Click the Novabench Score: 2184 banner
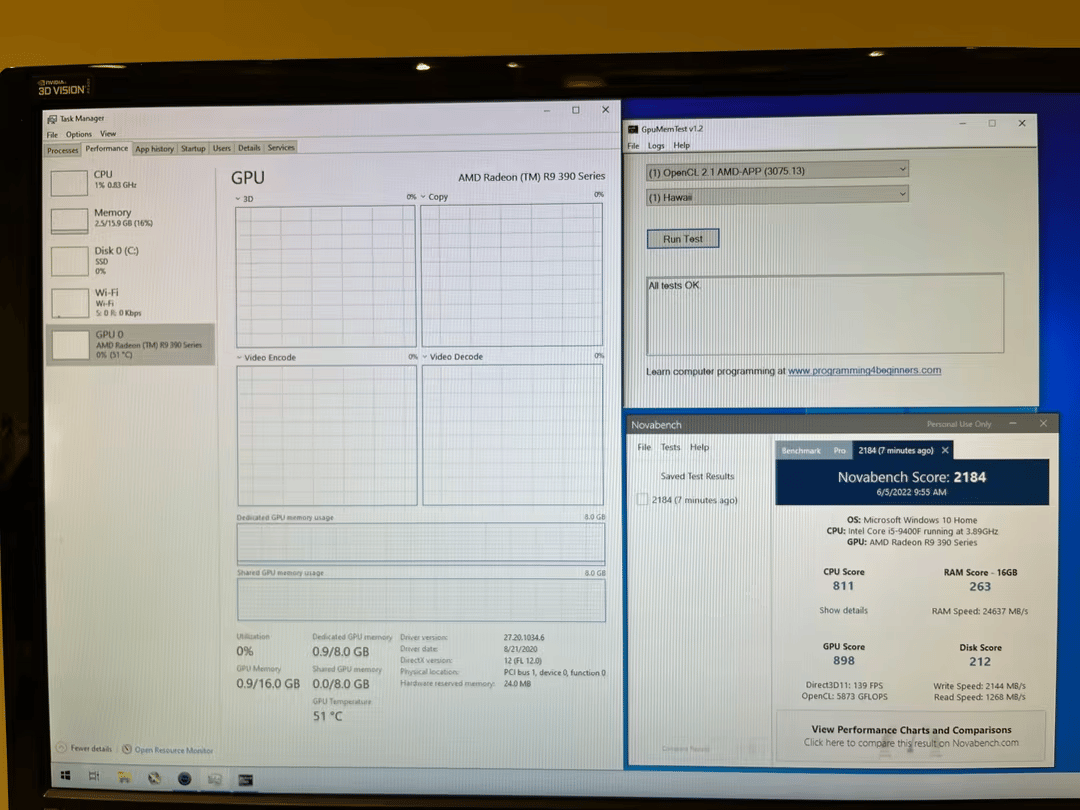This screenshot has width=1080, height=810. click(911, 483)
